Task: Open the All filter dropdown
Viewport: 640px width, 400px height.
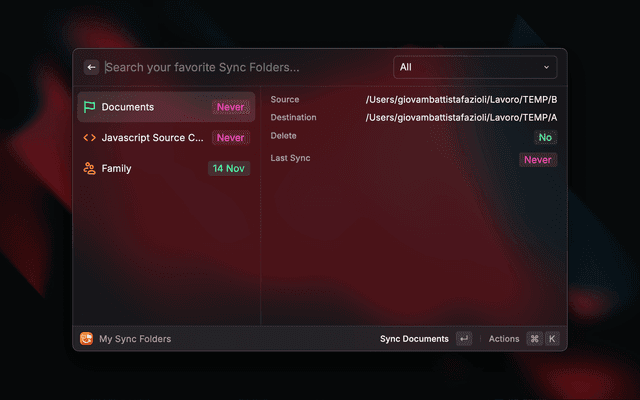Action: 474,67
